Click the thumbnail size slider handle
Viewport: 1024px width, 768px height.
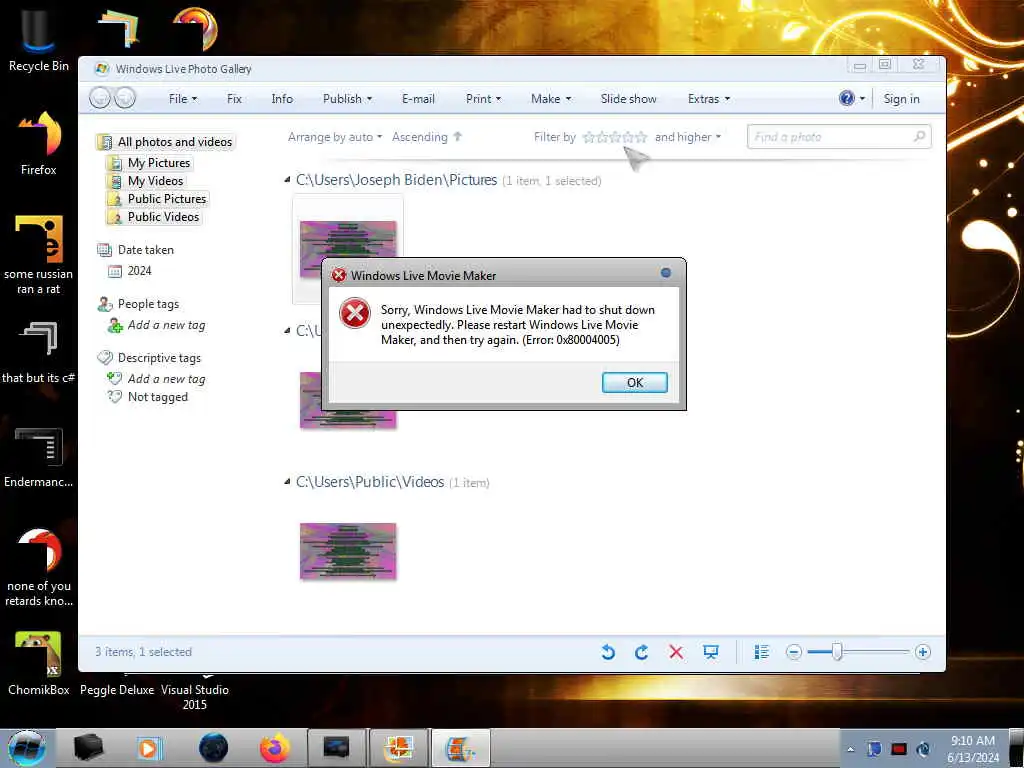[x=837, y=652]
